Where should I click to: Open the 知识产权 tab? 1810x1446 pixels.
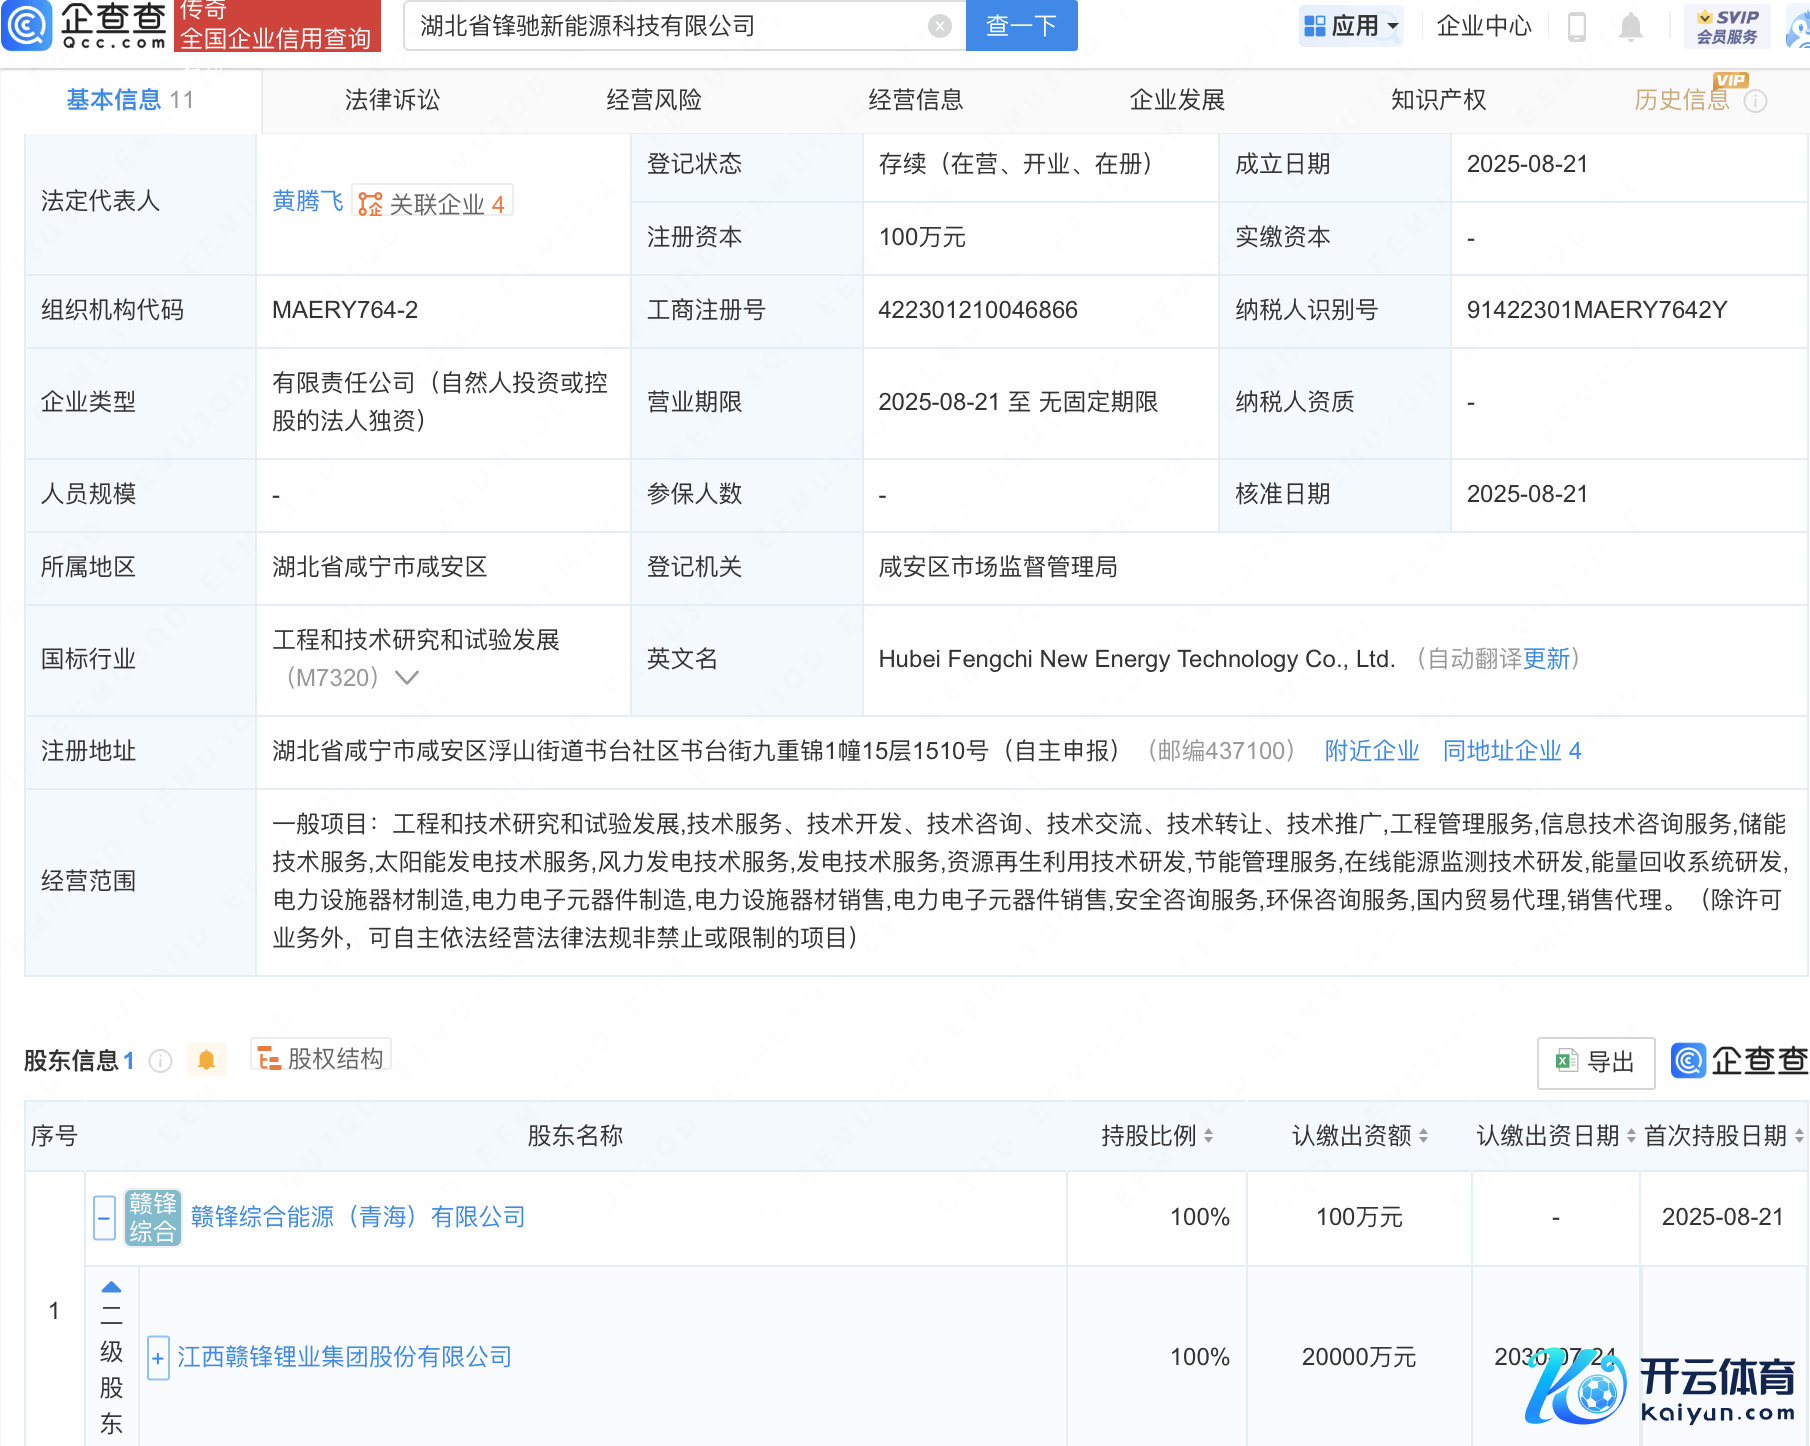pos(1438,100)
